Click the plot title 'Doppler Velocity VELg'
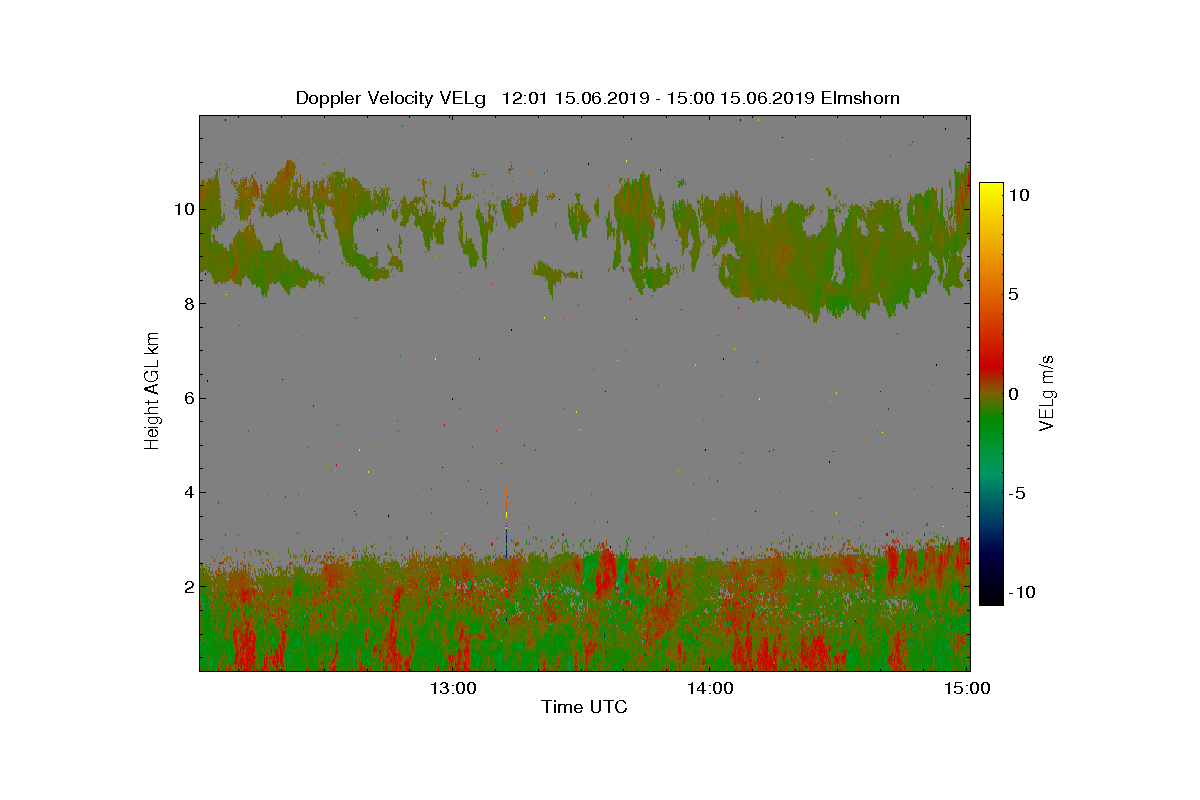Viewport: 1200px width, 800px height. pos(391,98)
